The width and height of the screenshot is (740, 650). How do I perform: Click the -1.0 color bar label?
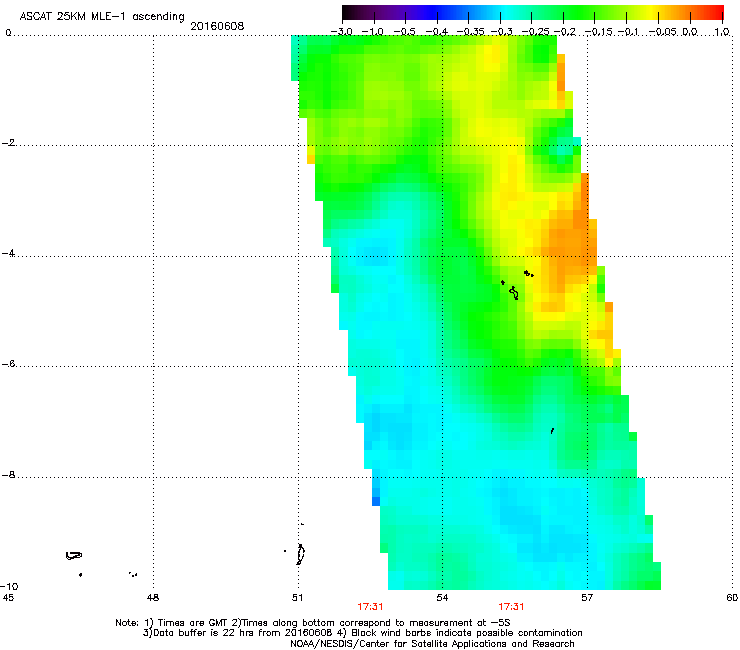pos(372,32)
